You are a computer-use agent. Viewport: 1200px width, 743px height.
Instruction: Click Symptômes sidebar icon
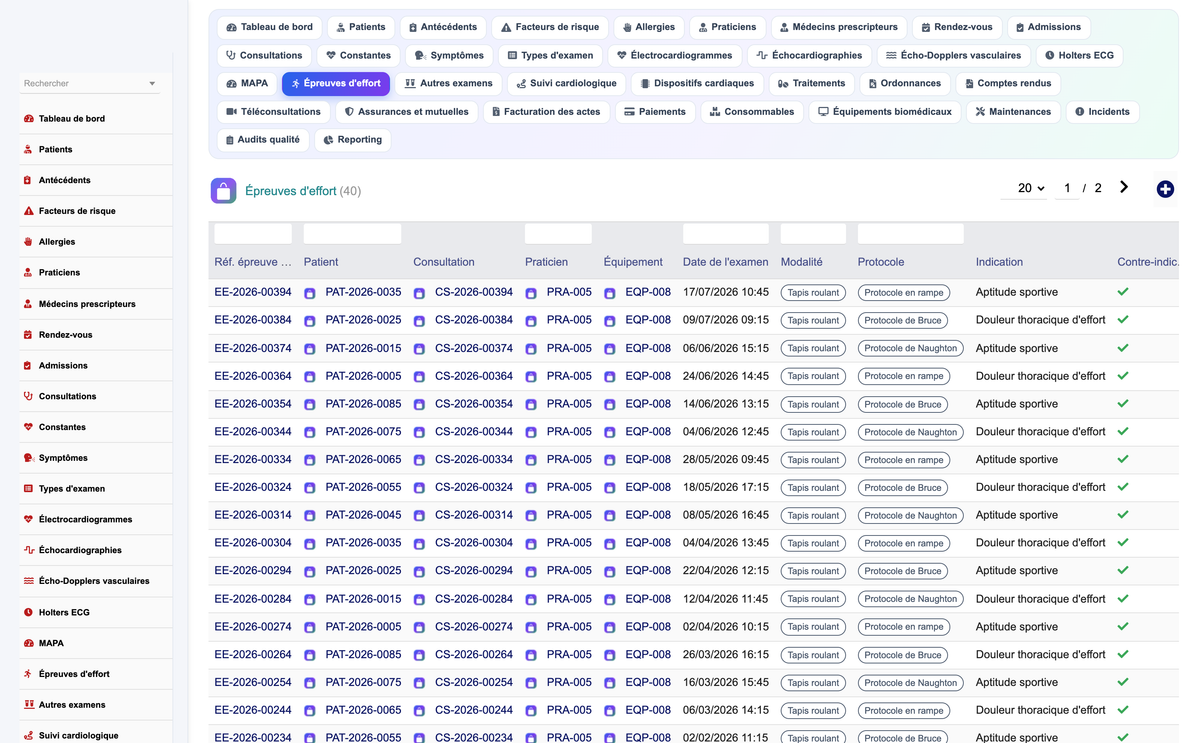[28, 458]
